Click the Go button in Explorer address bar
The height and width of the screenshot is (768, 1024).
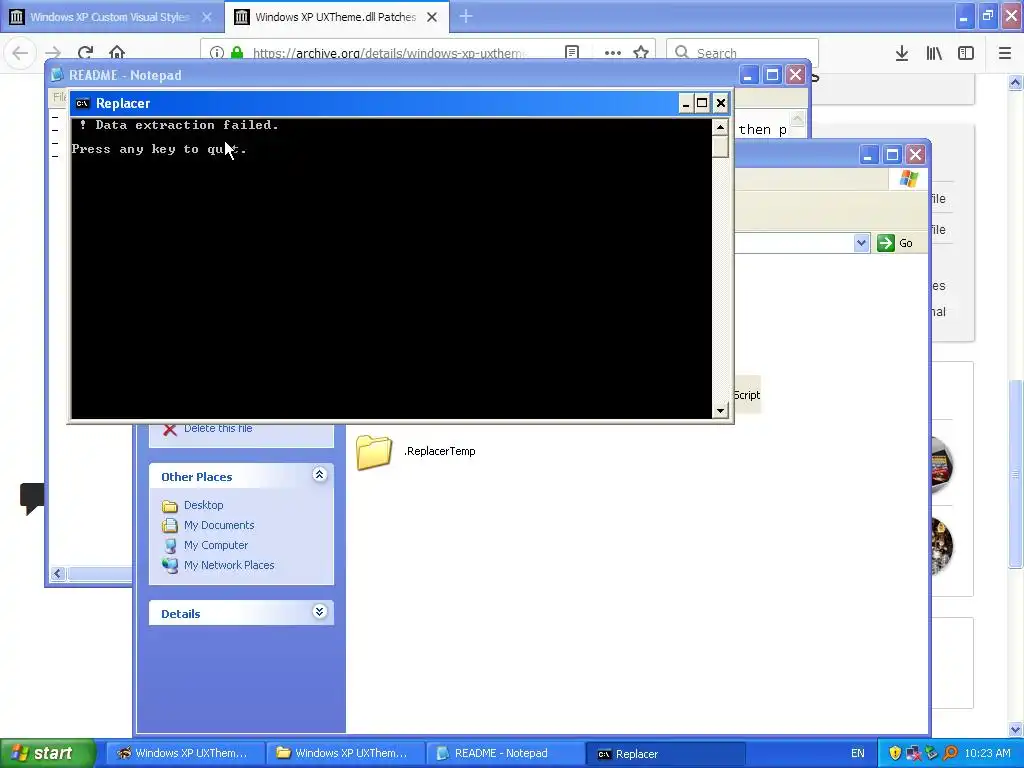coord(895,243)
